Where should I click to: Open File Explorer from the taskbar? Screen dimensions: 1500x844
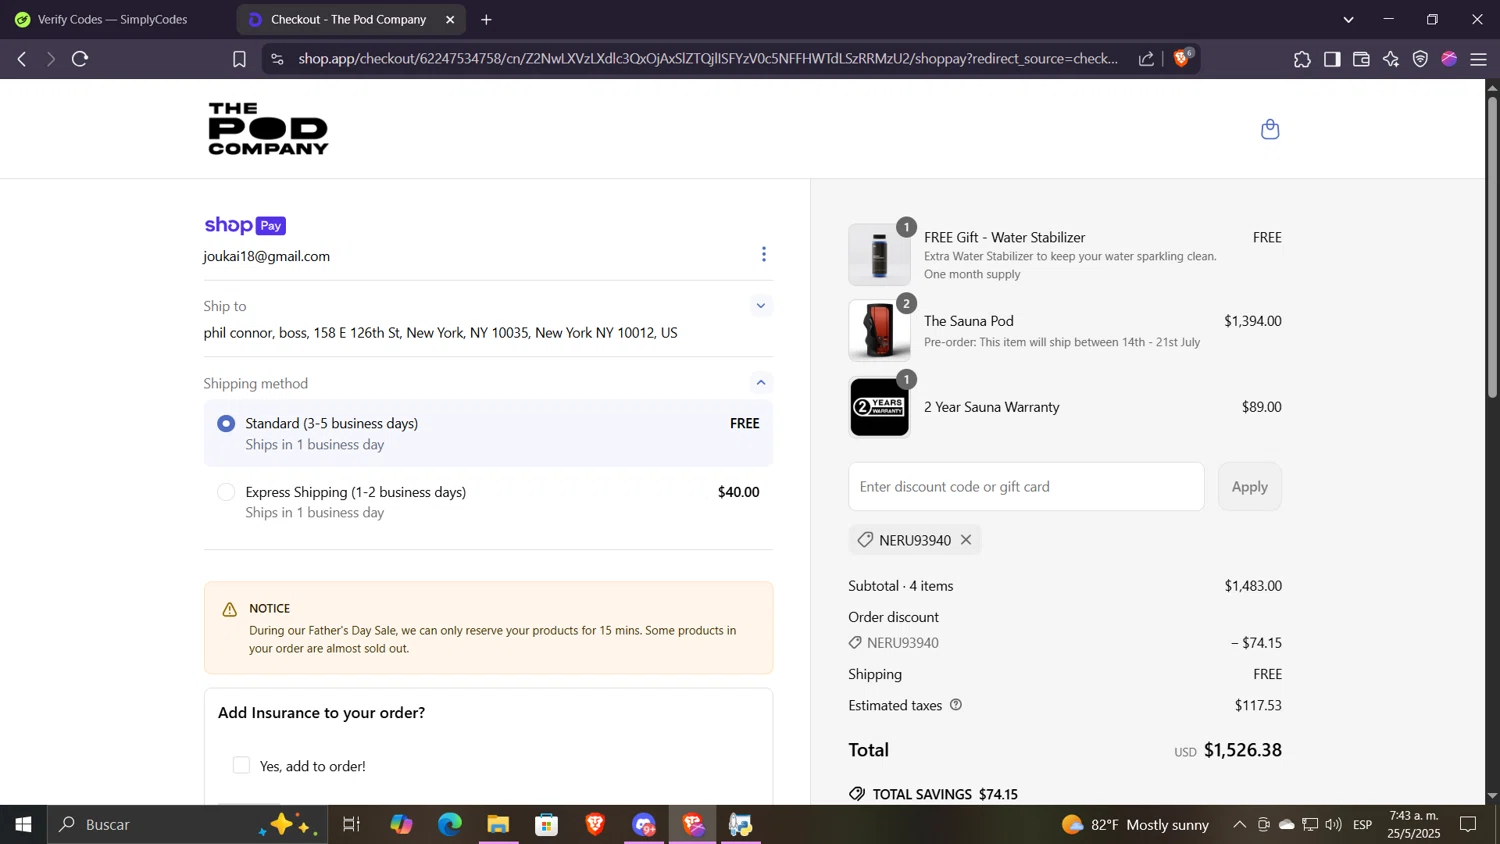498,825
